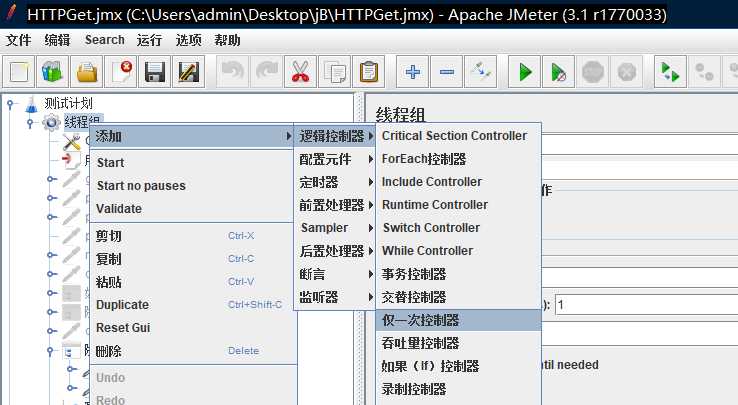Click the Undo arrow toolbar icon
This screenshot has width=738, height=405.
pyautogui.click(x=233, y=72)
